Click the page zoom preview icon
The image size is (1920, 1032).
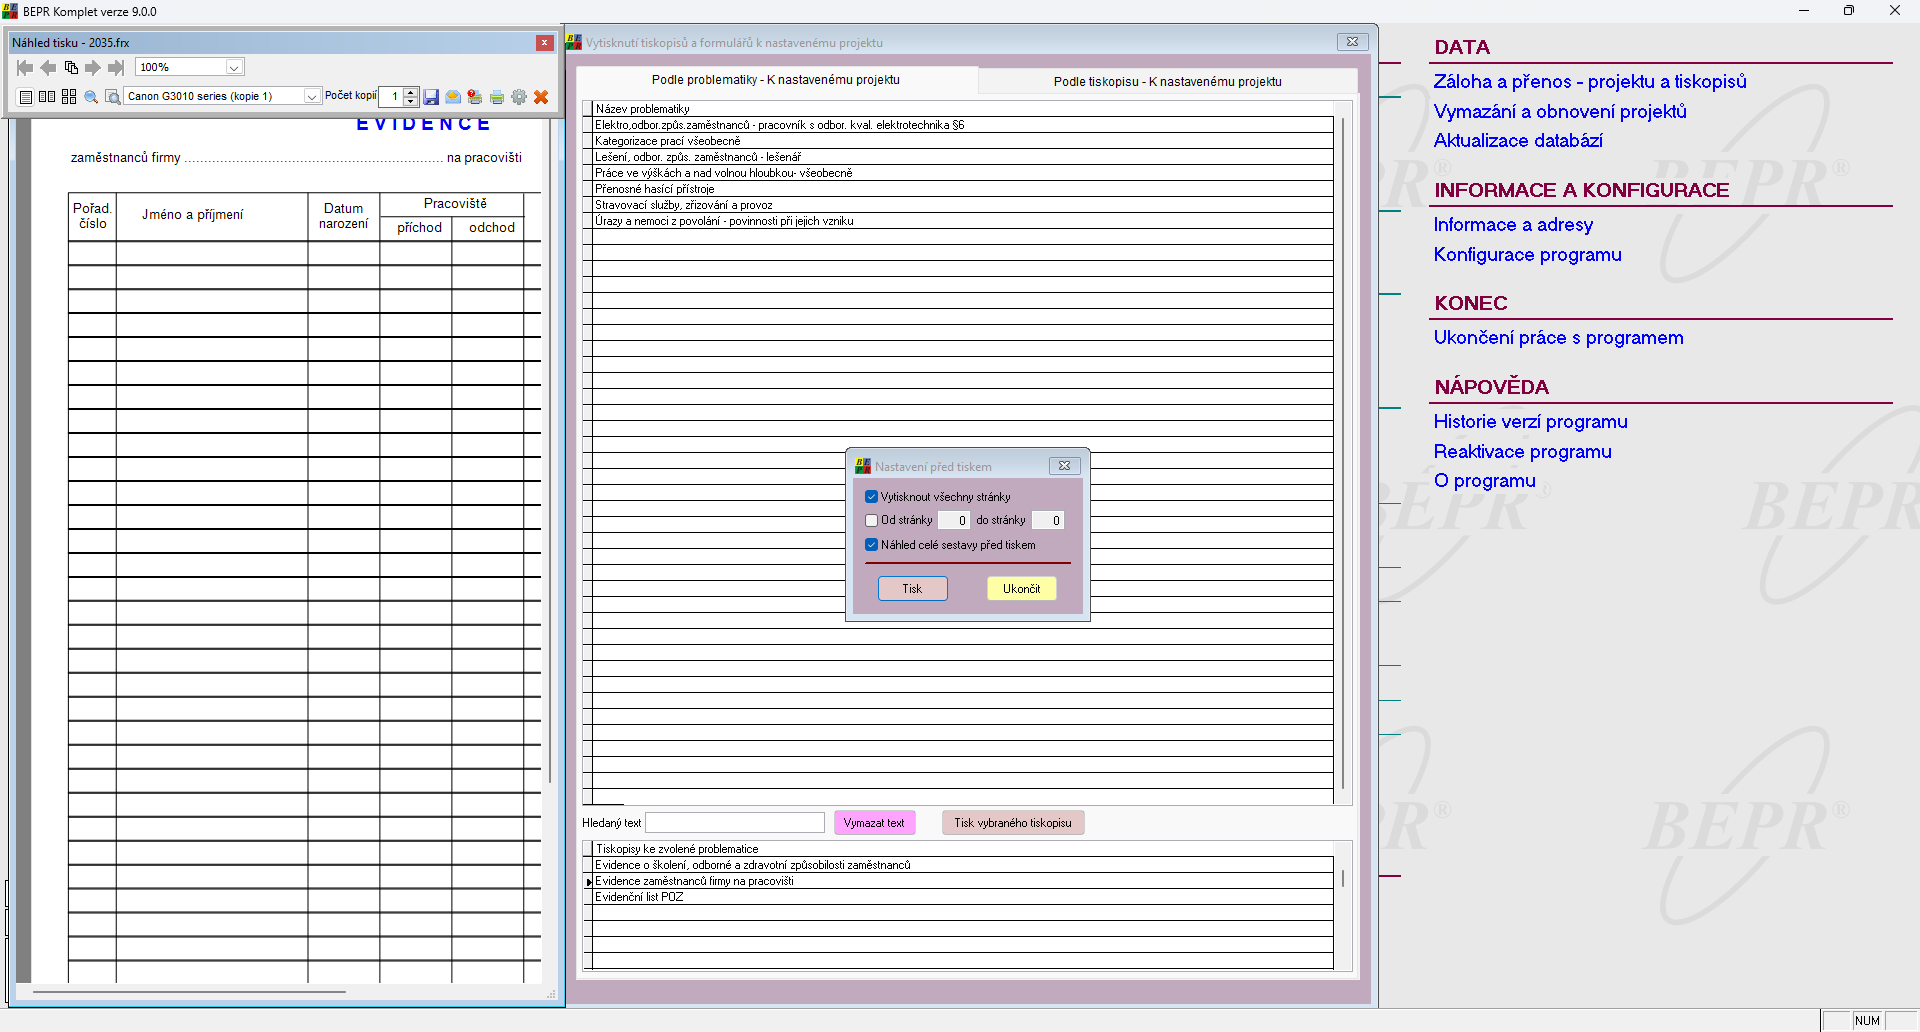[x=113, y=97]
